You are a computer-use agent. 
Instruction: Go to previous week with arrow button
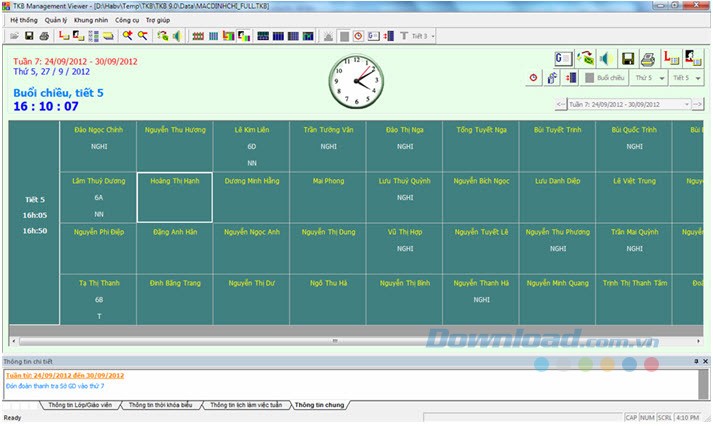[560, 104]
